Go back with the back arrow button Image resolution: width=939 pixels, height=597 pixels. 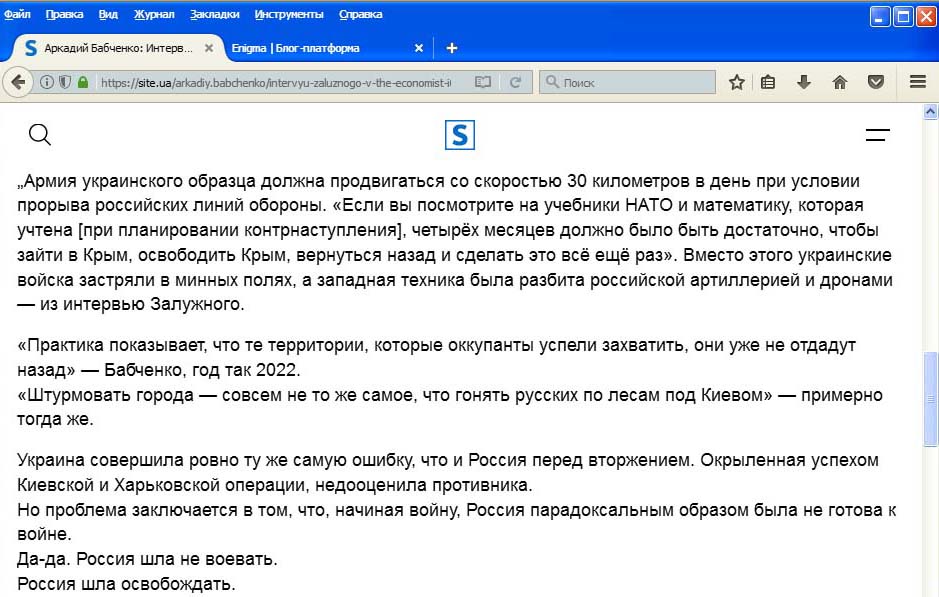click(17, 82)
